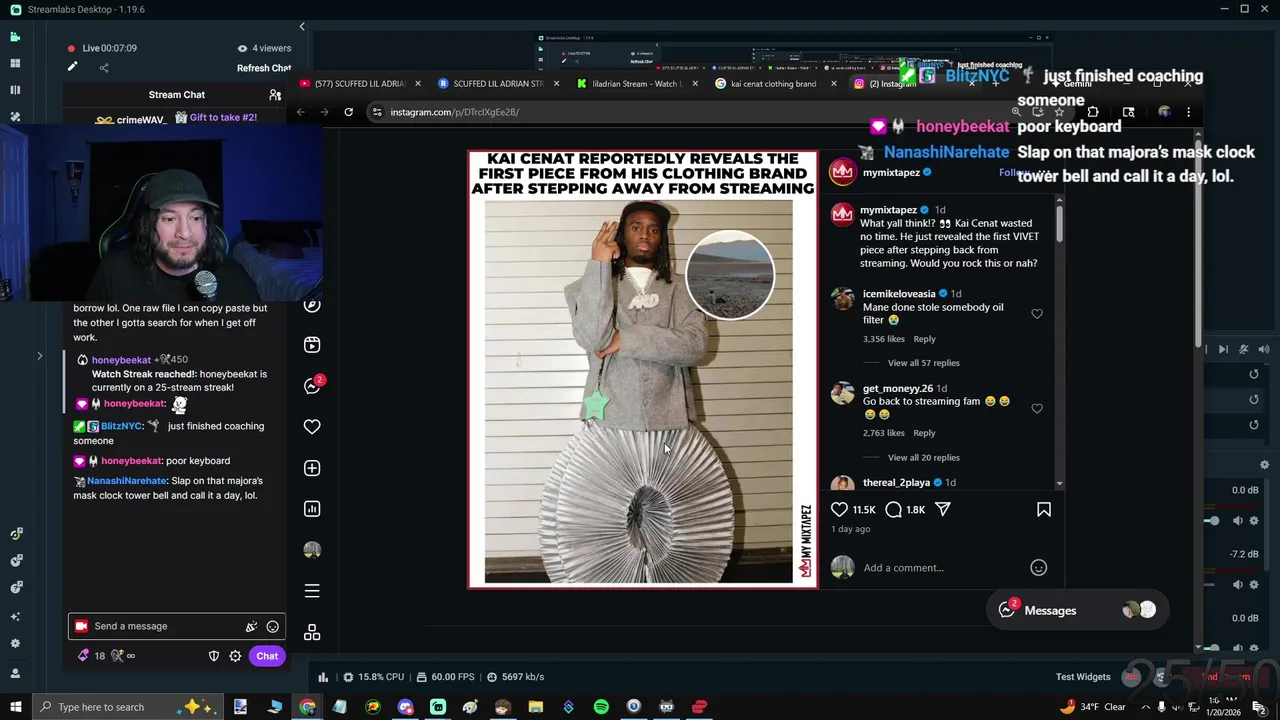Open Instagram dashboard chart icon
The image size is (1280, 720).
tap(312, 509)
